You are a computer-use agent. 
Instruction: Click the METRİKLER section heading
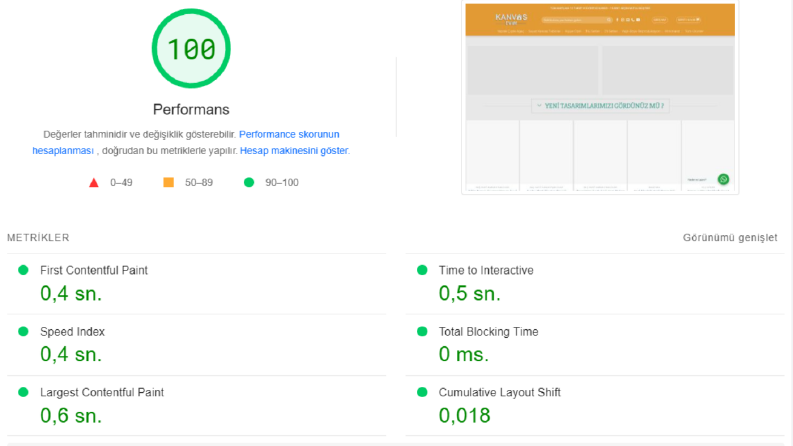38,238
